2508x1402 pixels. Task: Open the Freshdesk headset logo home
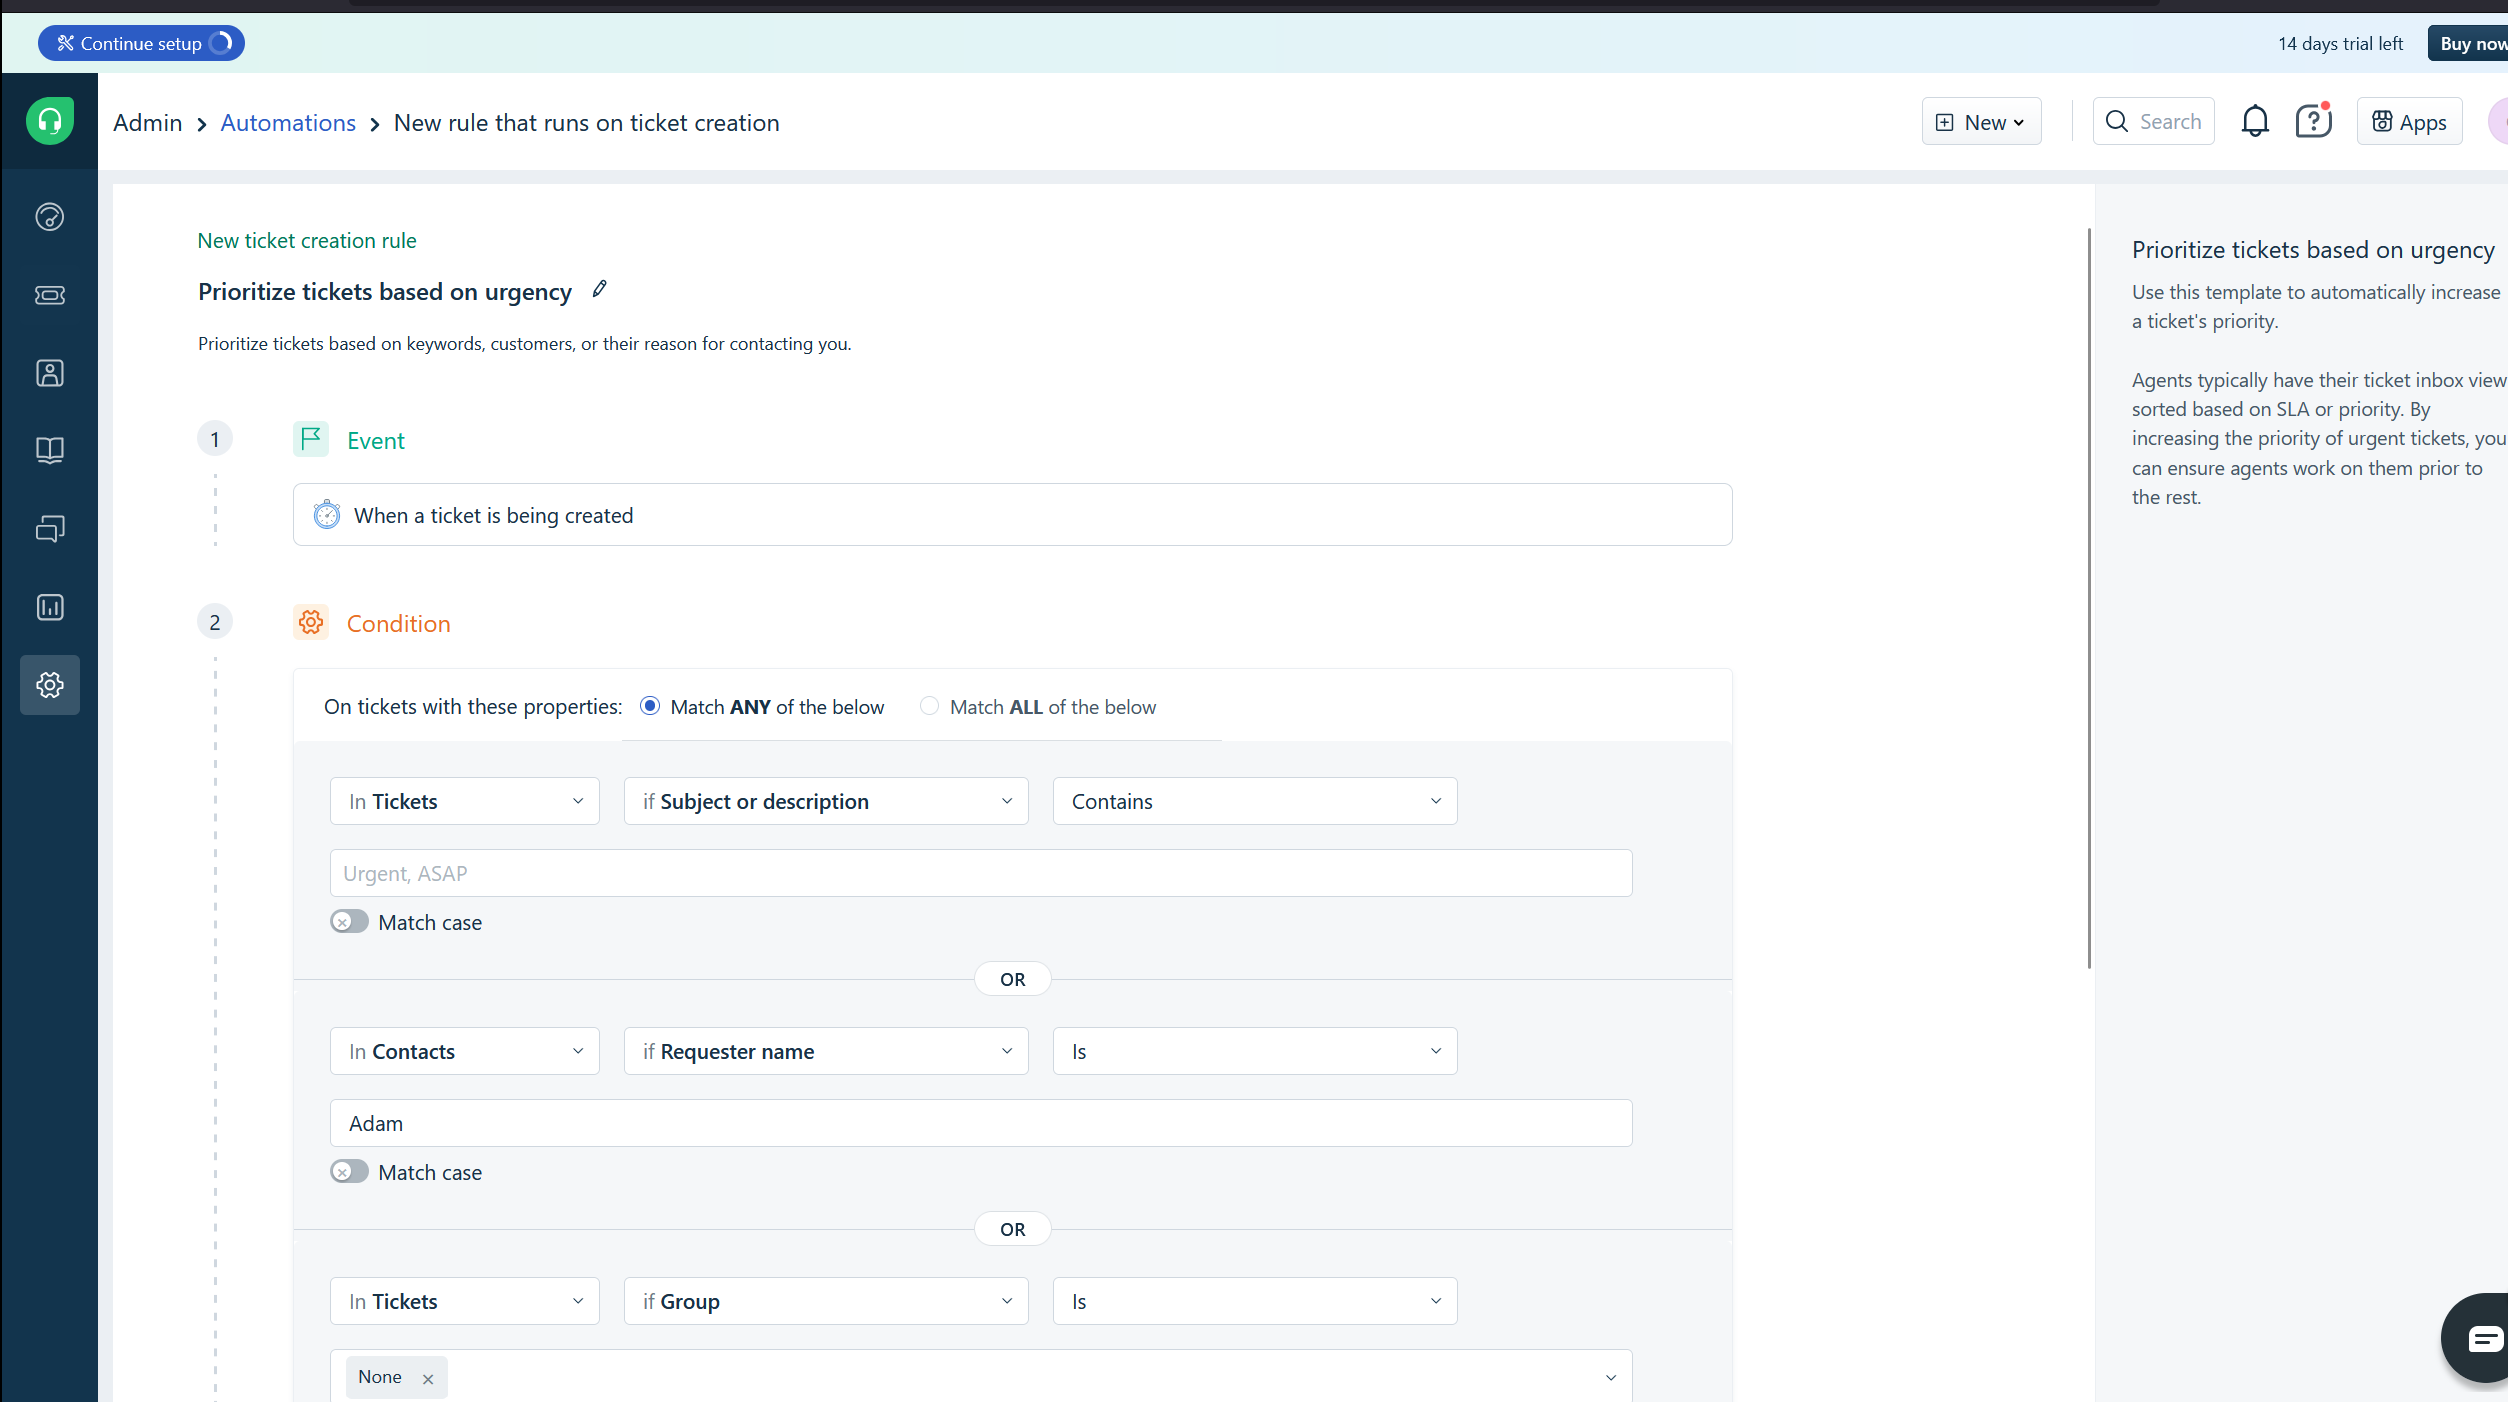[x=49, y=121]
